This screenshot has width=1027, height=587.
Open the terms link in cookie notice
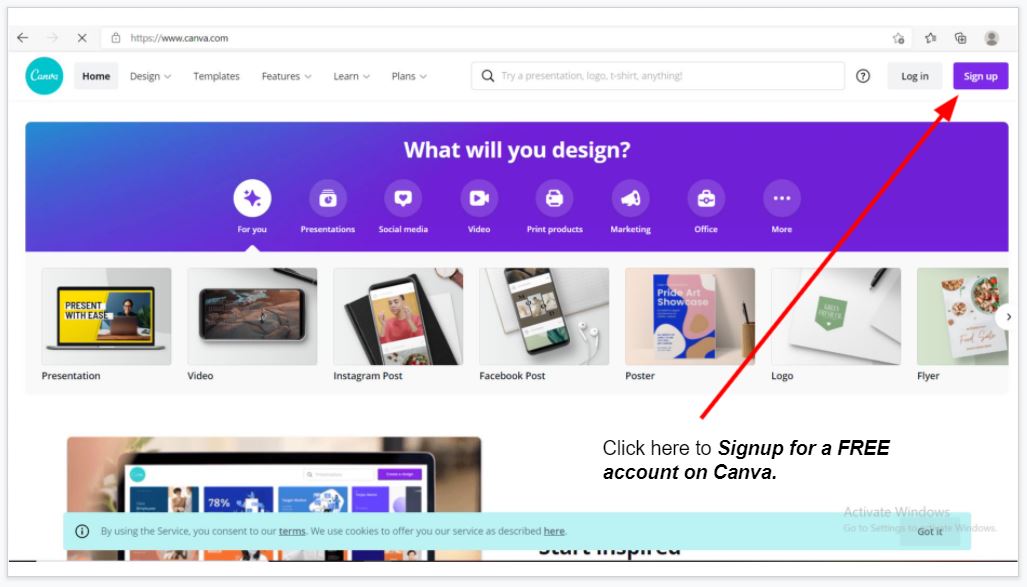[x=292, y=531]
